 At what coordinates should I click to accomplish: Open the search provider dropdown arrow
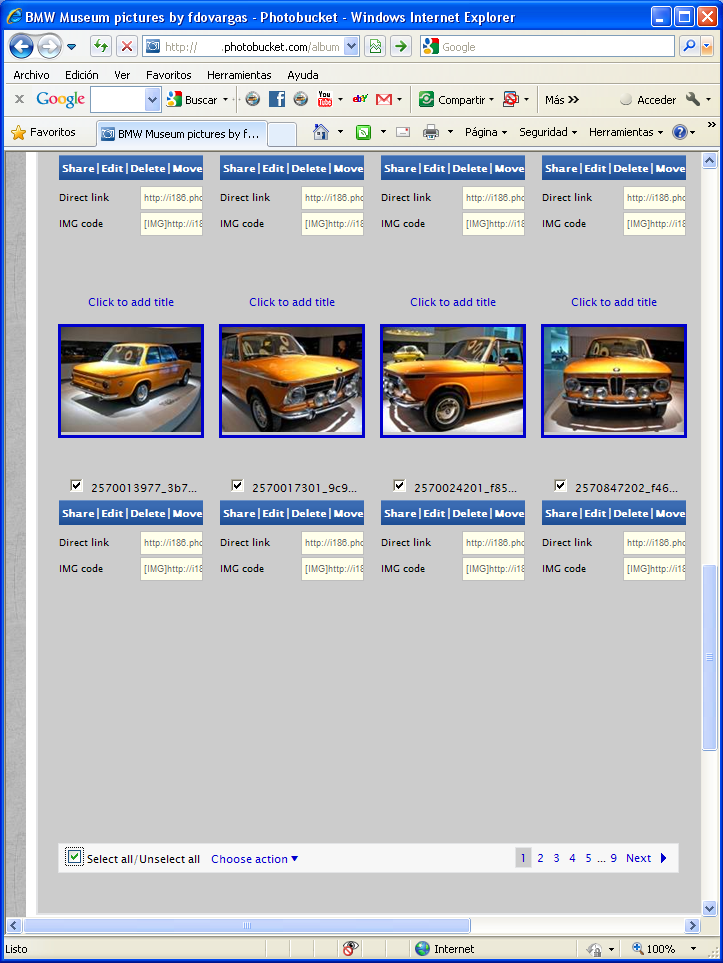[706, 46]
